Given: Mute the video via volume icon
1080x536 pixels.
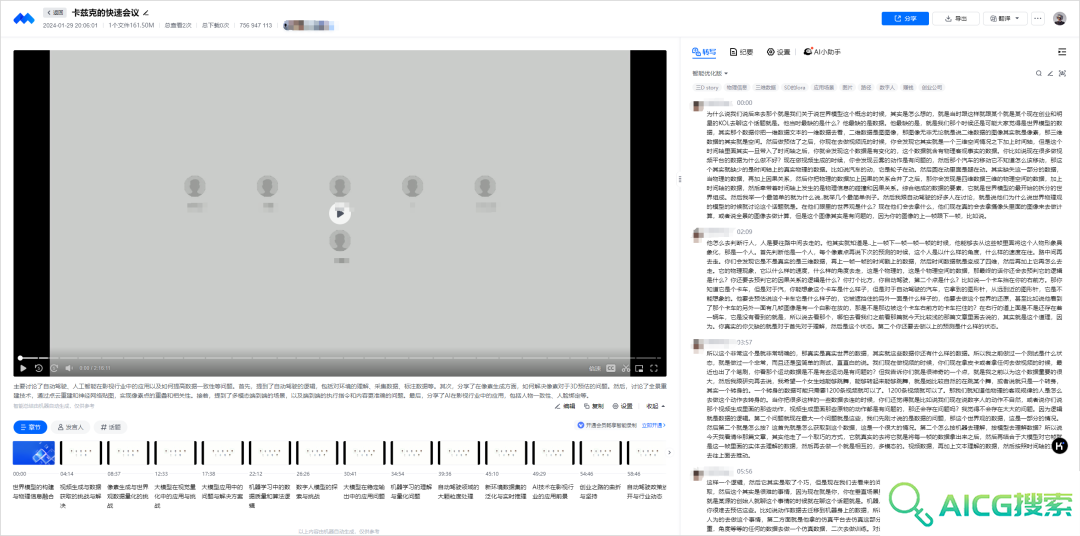Looking at the screenshot, I should coord(69,369).
